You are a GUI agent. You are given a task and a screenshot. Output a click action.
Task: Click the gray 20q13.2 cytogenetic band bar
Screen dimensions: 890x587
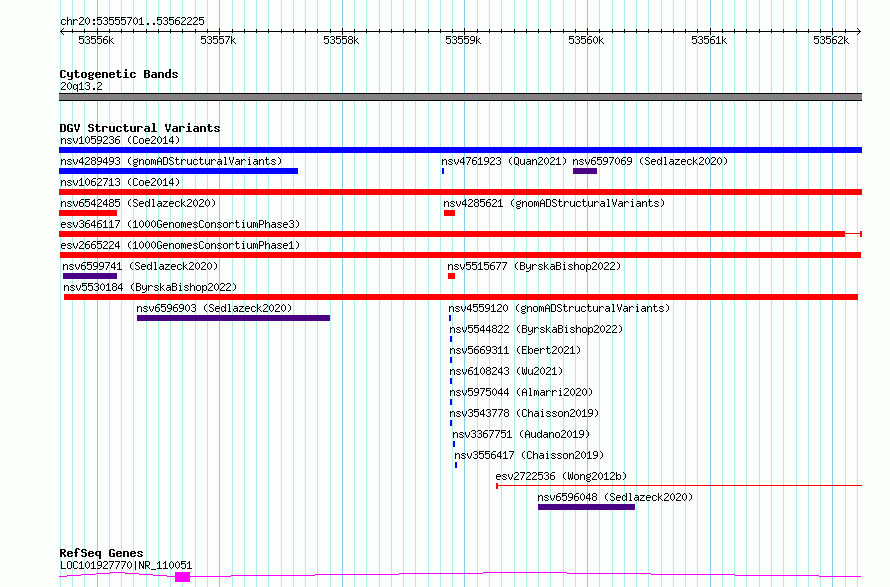click(x=460, y=97)
